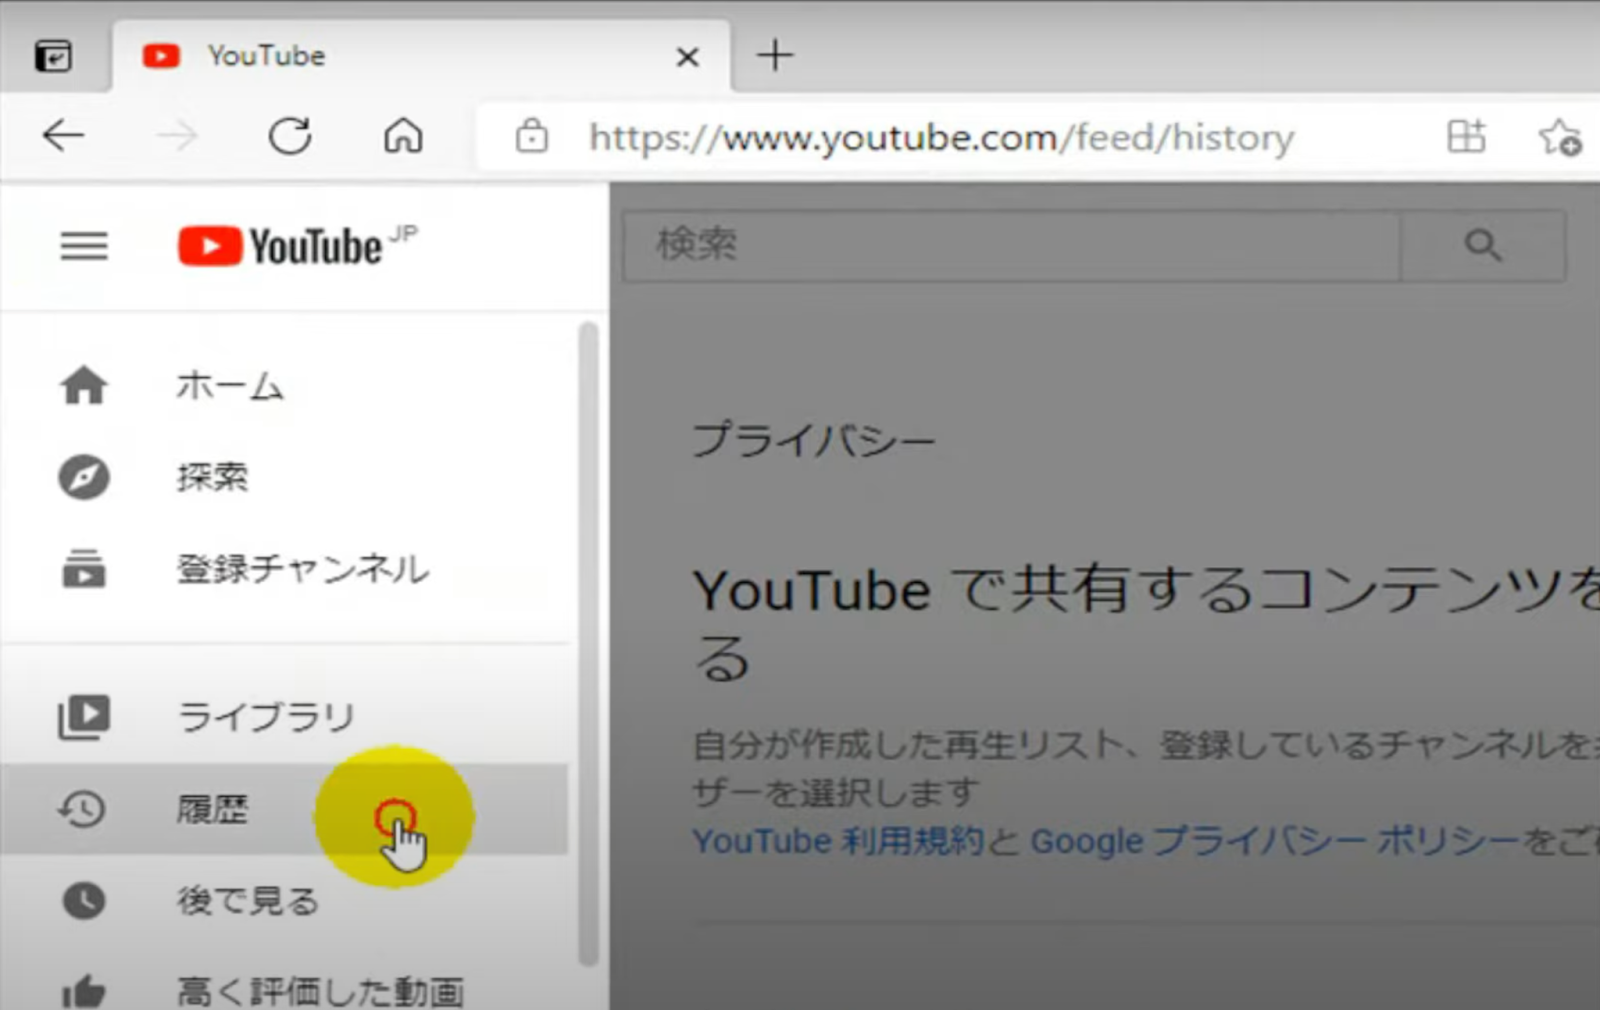Viewport: 1600px width, 1010px height.
Task: Go to browser home page
Action: pyautogui.click(x=403, y=135)
